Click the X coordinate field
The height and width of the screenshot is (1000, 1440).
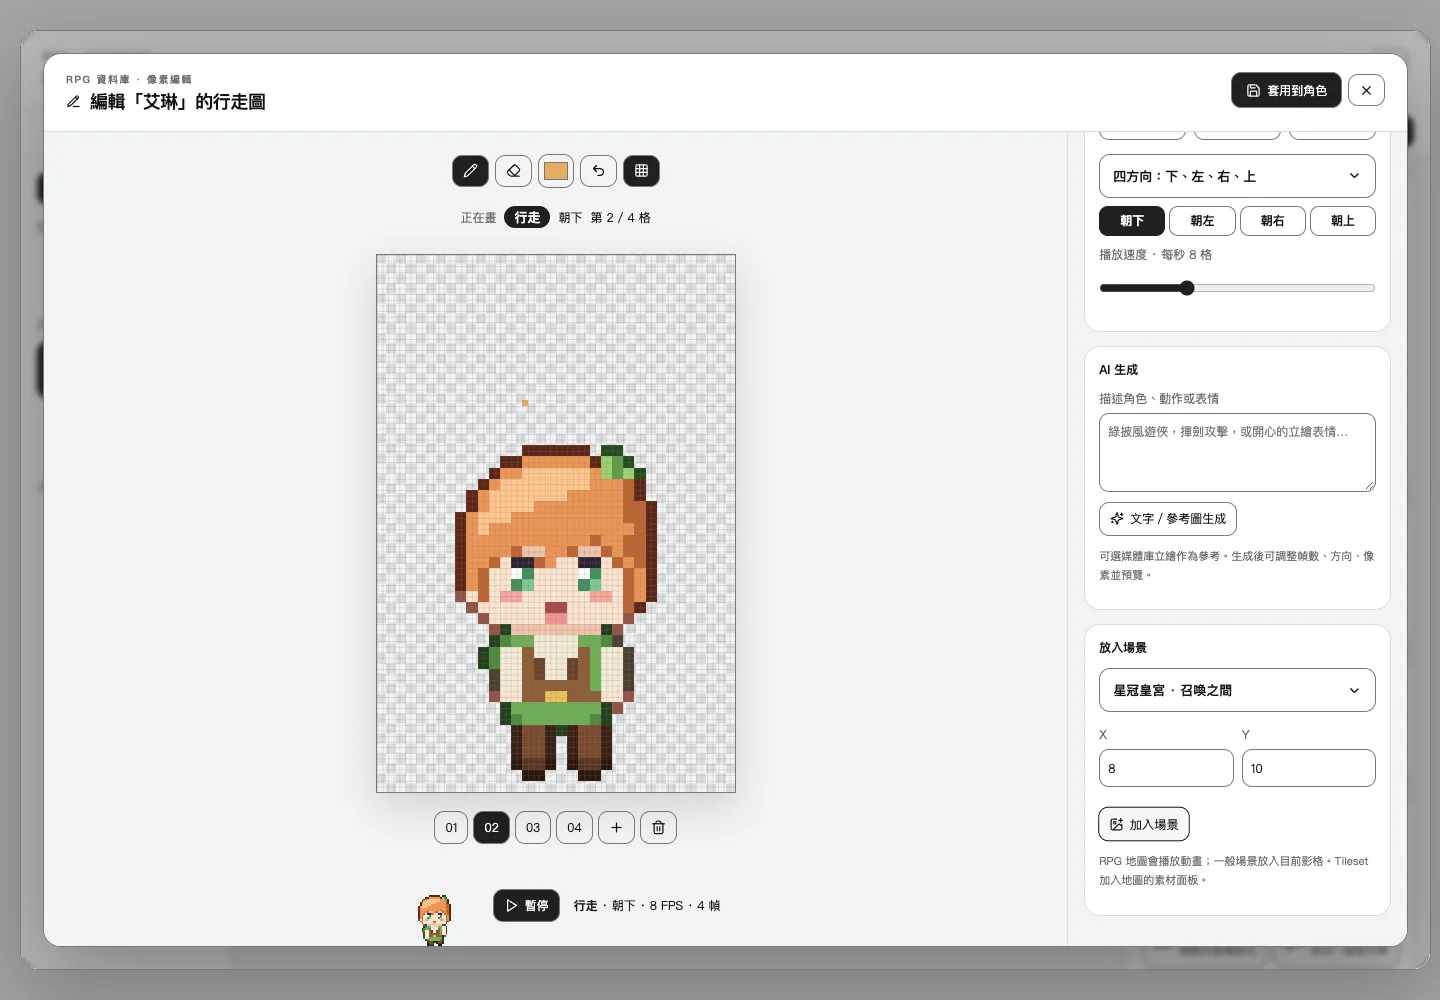click(x=1166, y=768)
